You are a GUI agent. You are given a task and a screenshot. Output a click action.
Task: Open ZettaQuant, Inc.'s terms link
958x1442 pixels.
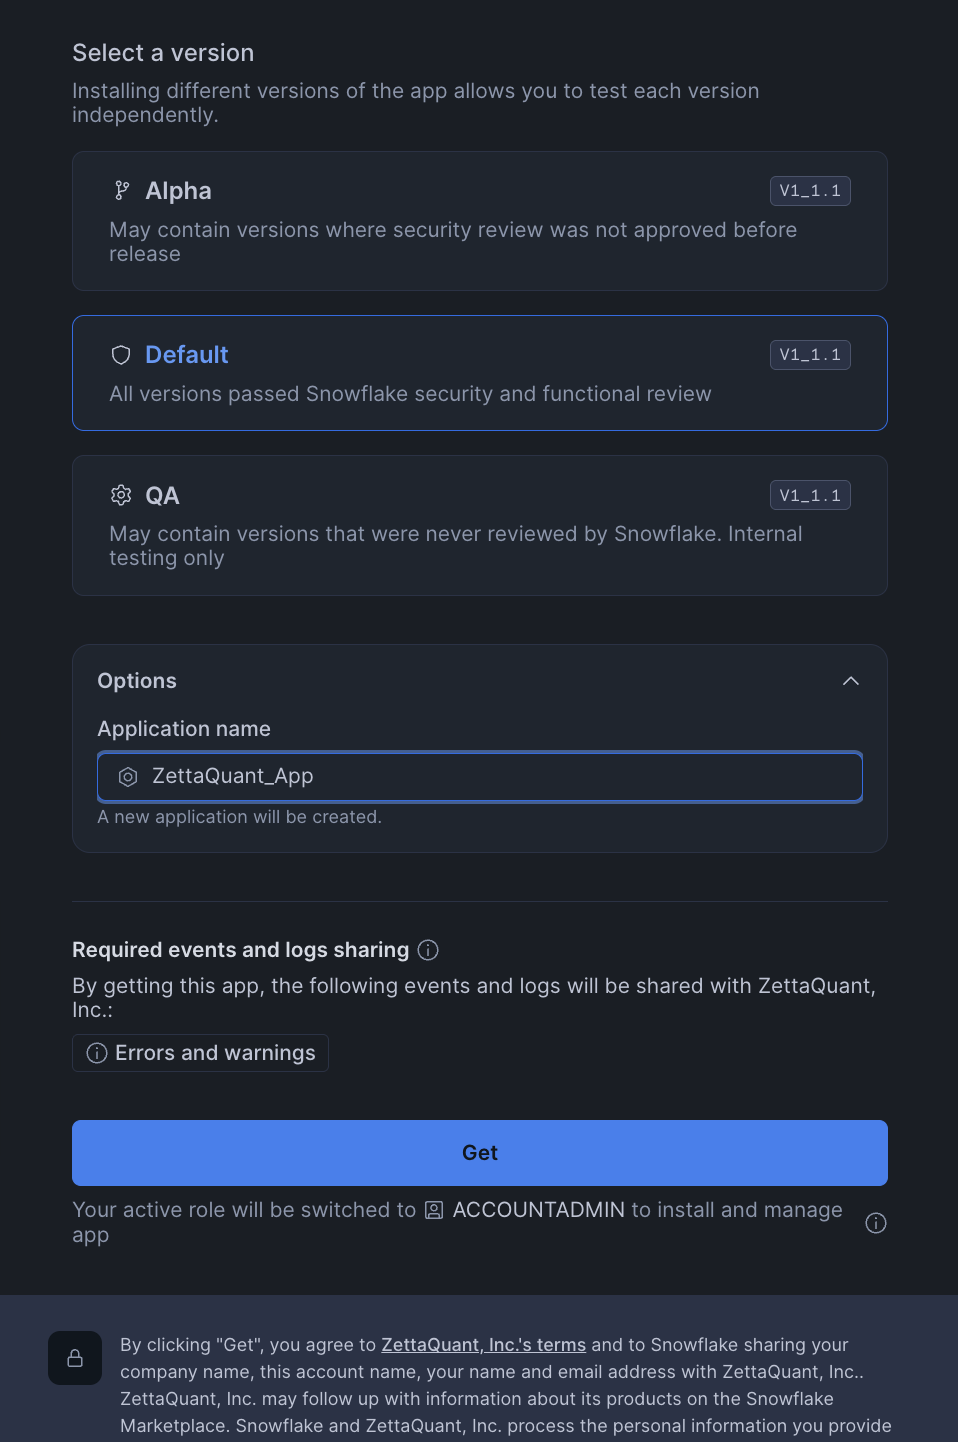(x=483, y=1345)
